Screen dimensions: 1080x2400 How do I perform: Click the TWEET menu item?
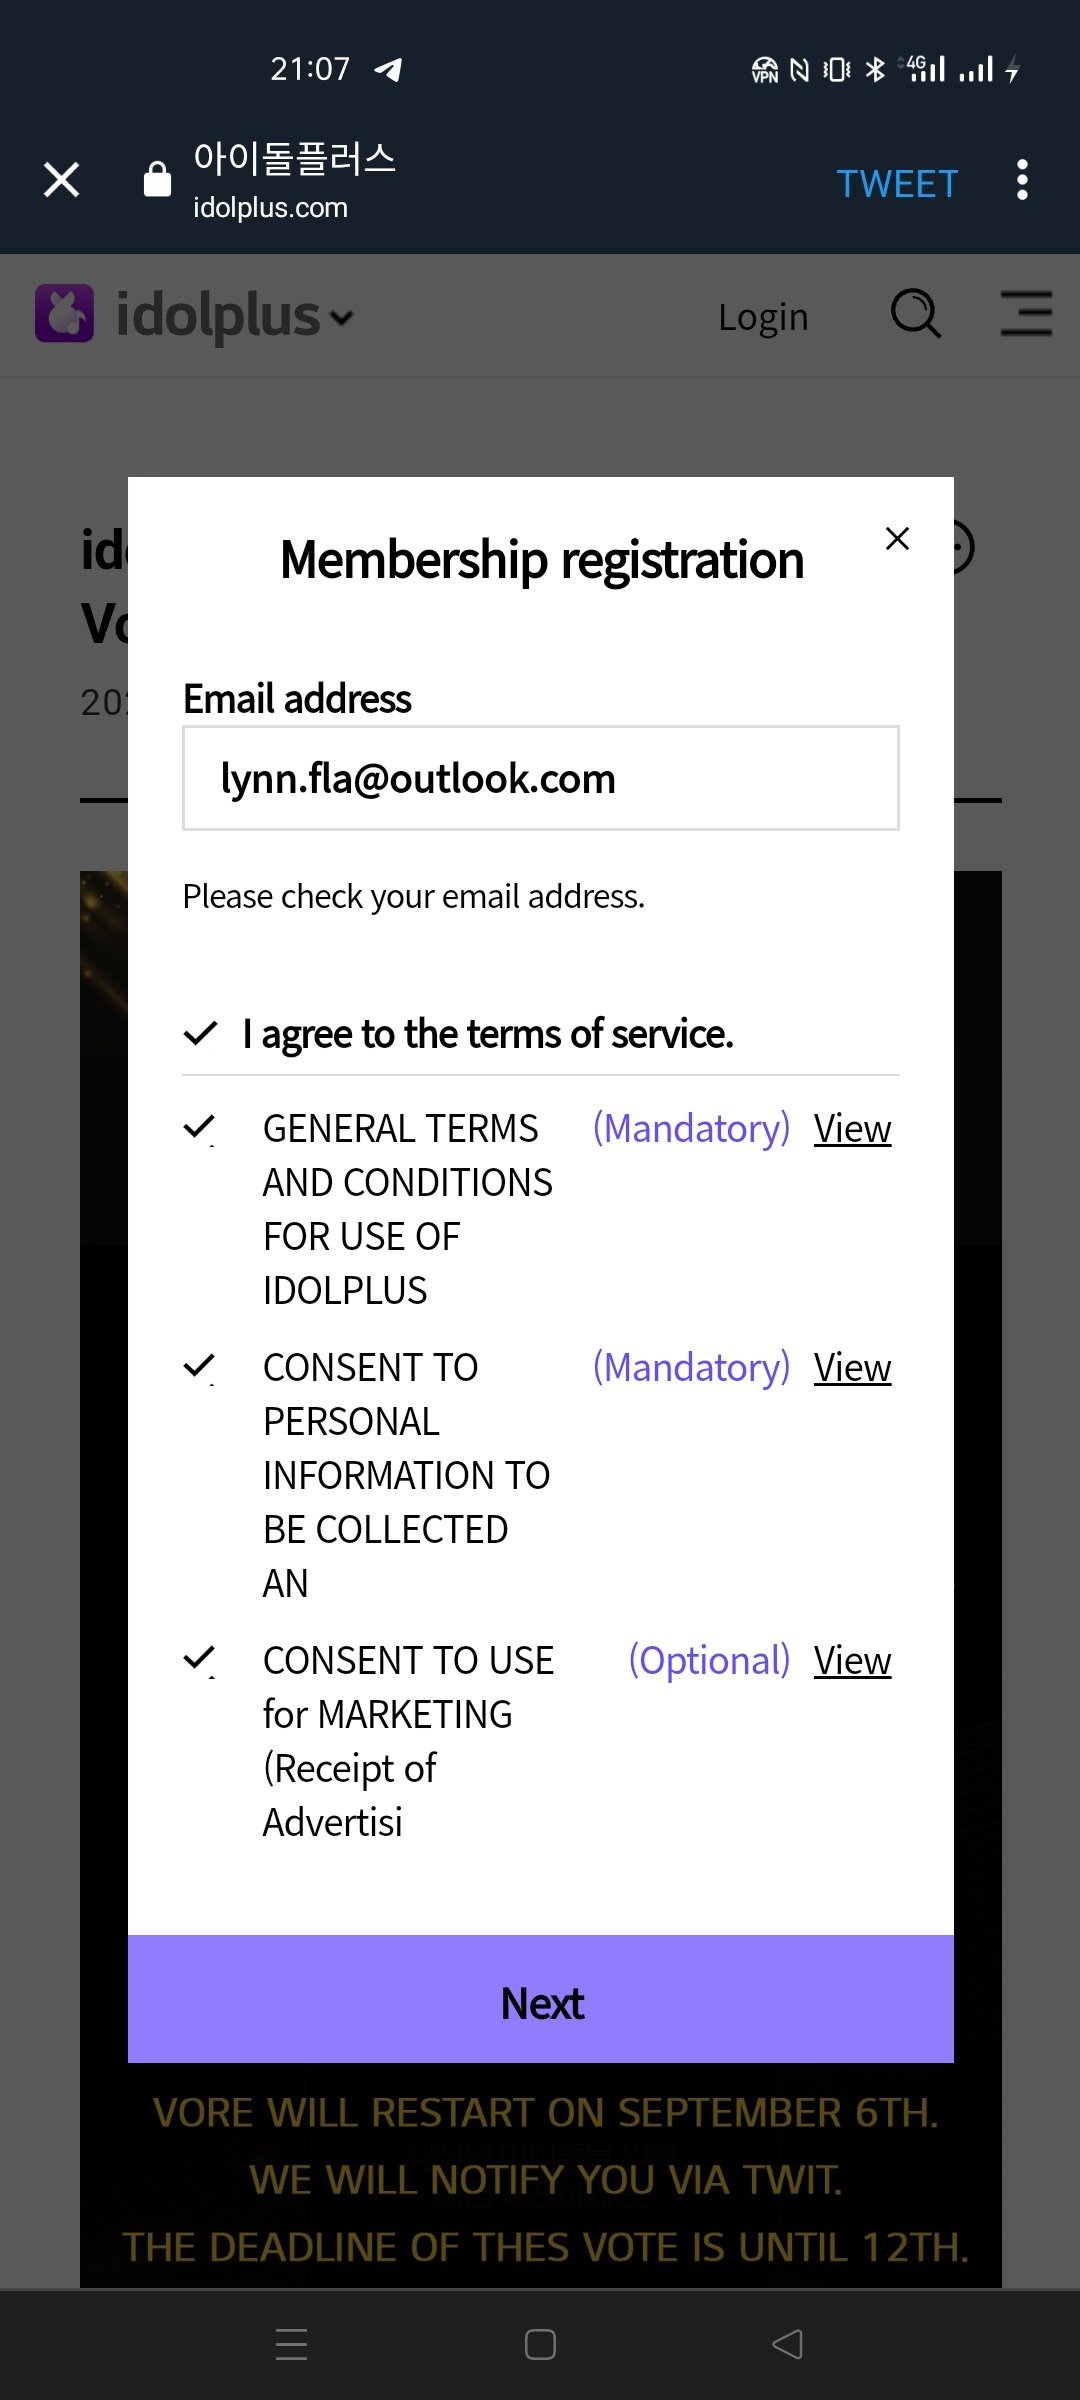[x=897, y=184]
